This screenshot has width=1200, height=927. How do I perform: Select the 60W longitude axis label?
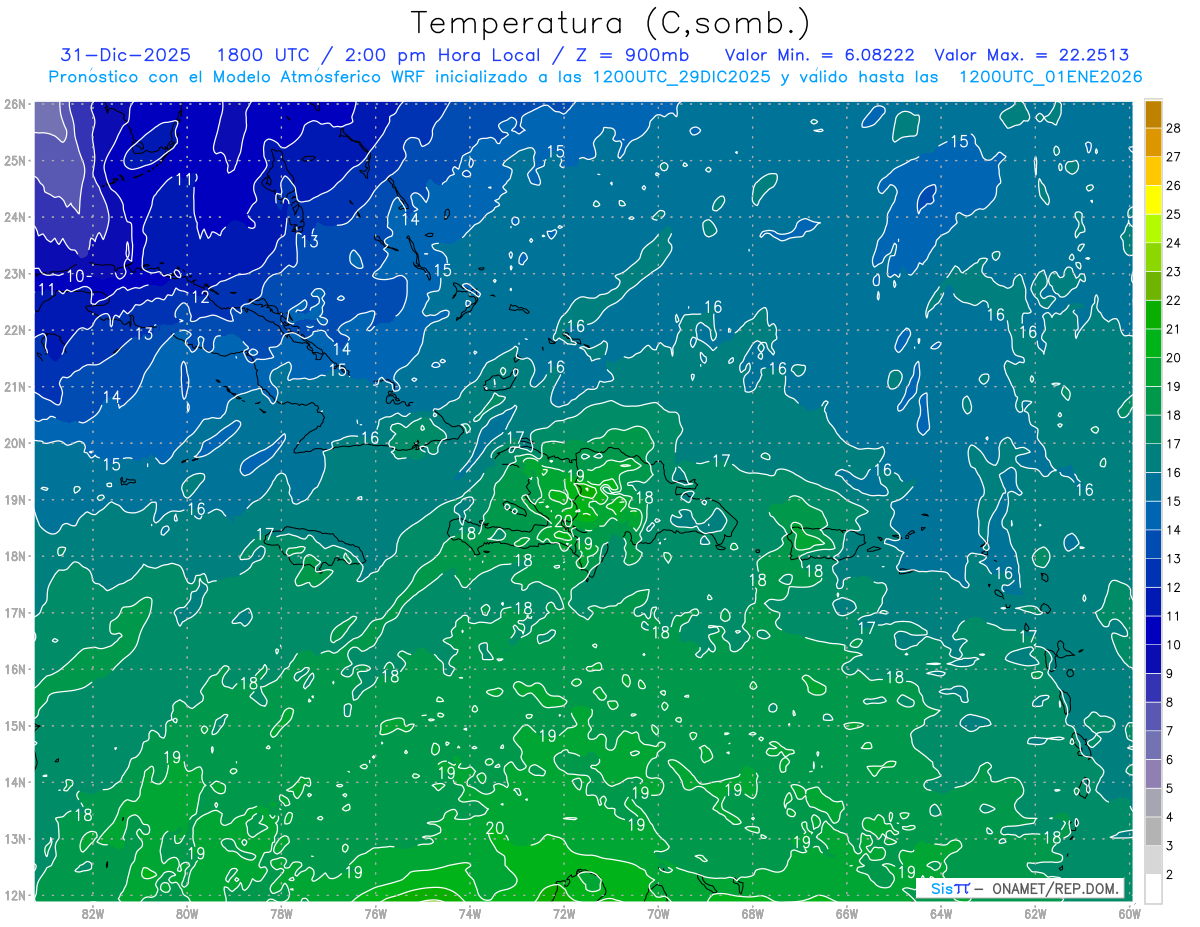[x=1129, y=913]
